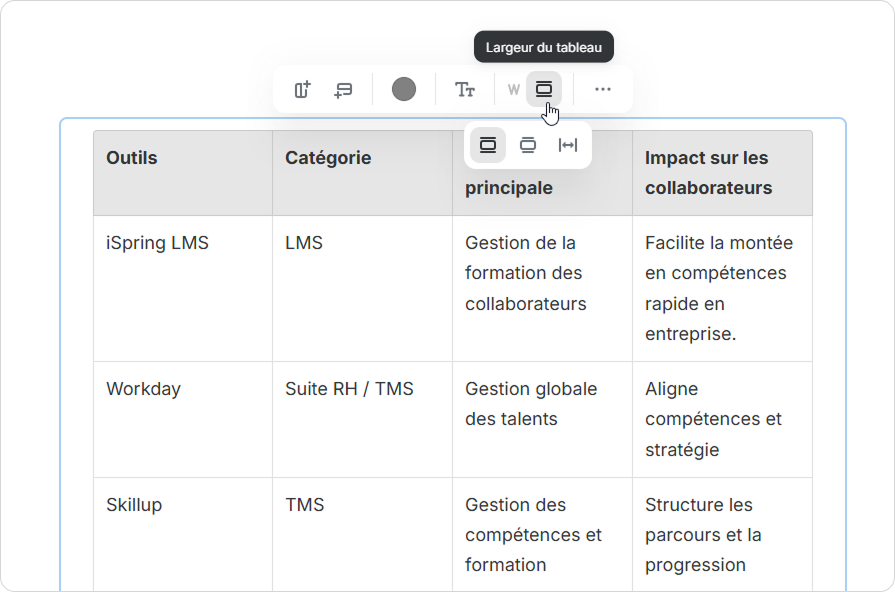Click the "Aligne compétences et stratégie" cell
Viewport: 895px width, 592px height.
pyautogui.click(x=713, y=419)
